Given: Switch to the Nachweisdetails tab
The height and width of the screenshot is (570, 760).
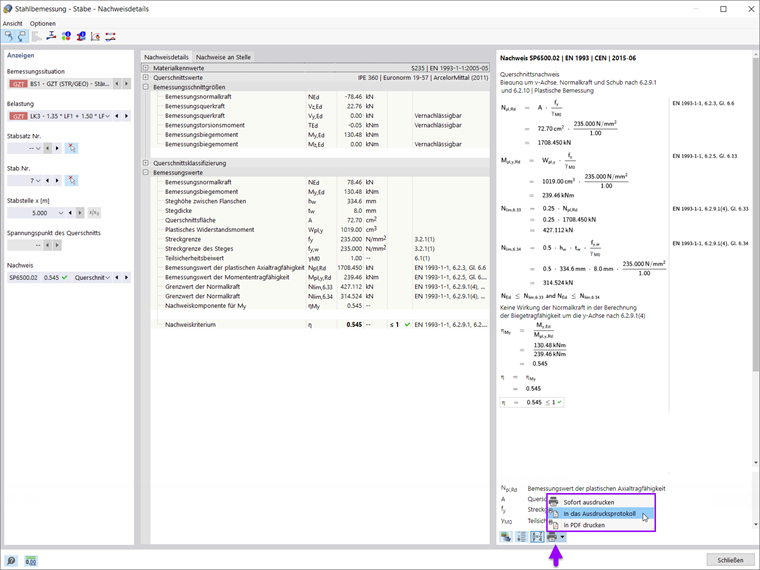Looking at the screenshot, I should click(166, 57).
